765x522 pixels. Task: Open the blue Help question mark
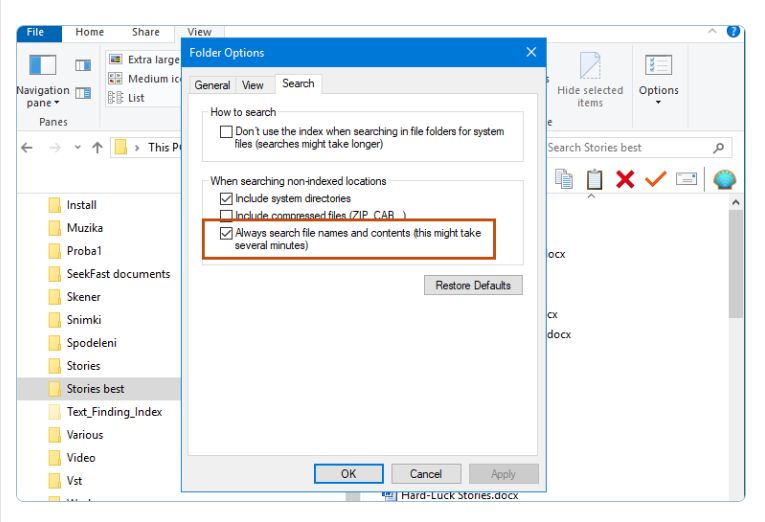point(734,32)
